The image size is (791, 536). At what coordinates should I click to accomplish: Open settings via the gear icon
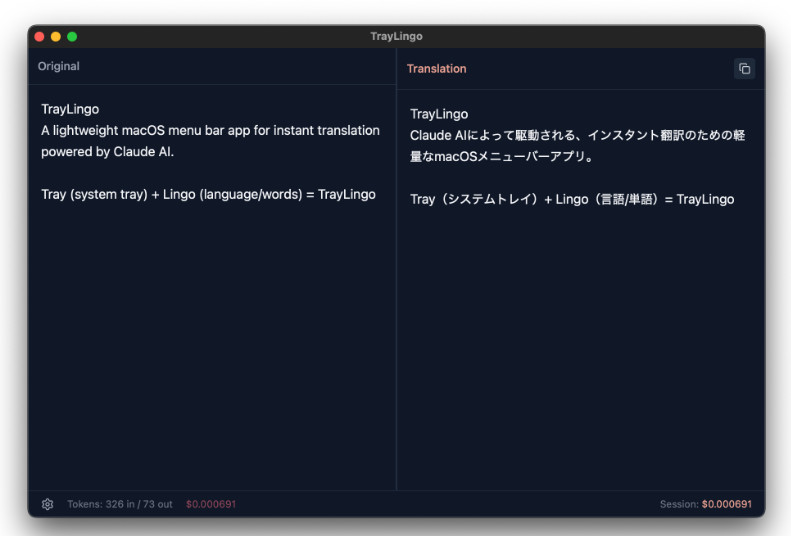point(47,504)
